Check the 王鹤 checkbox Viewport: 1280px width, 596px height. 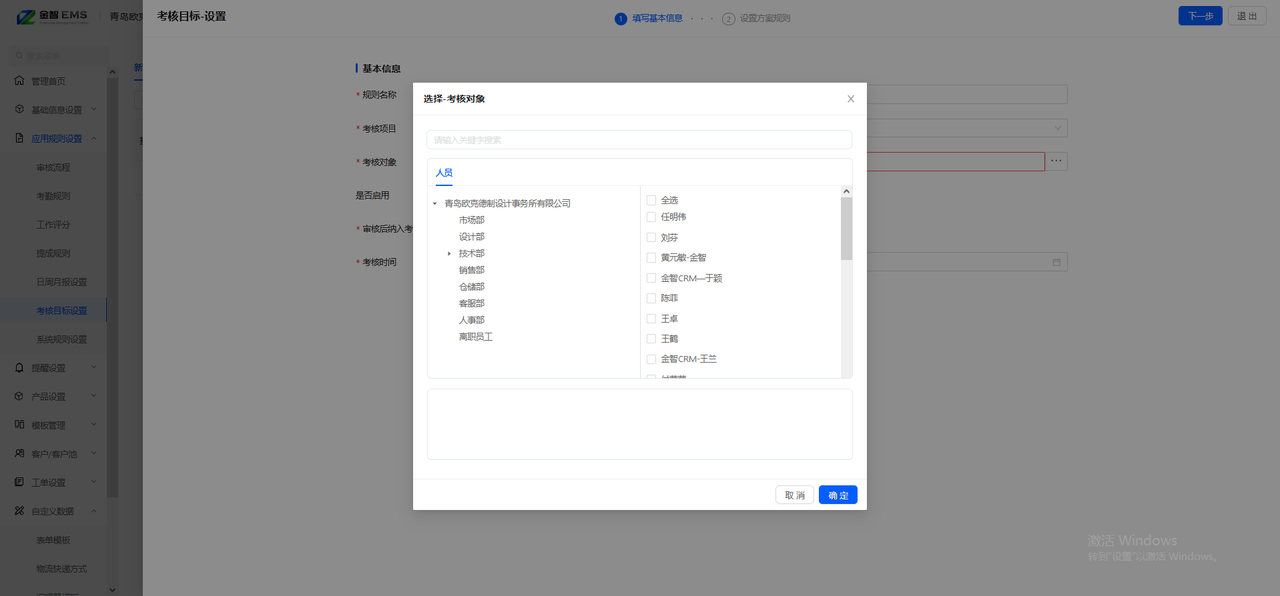tap(651, 339)
